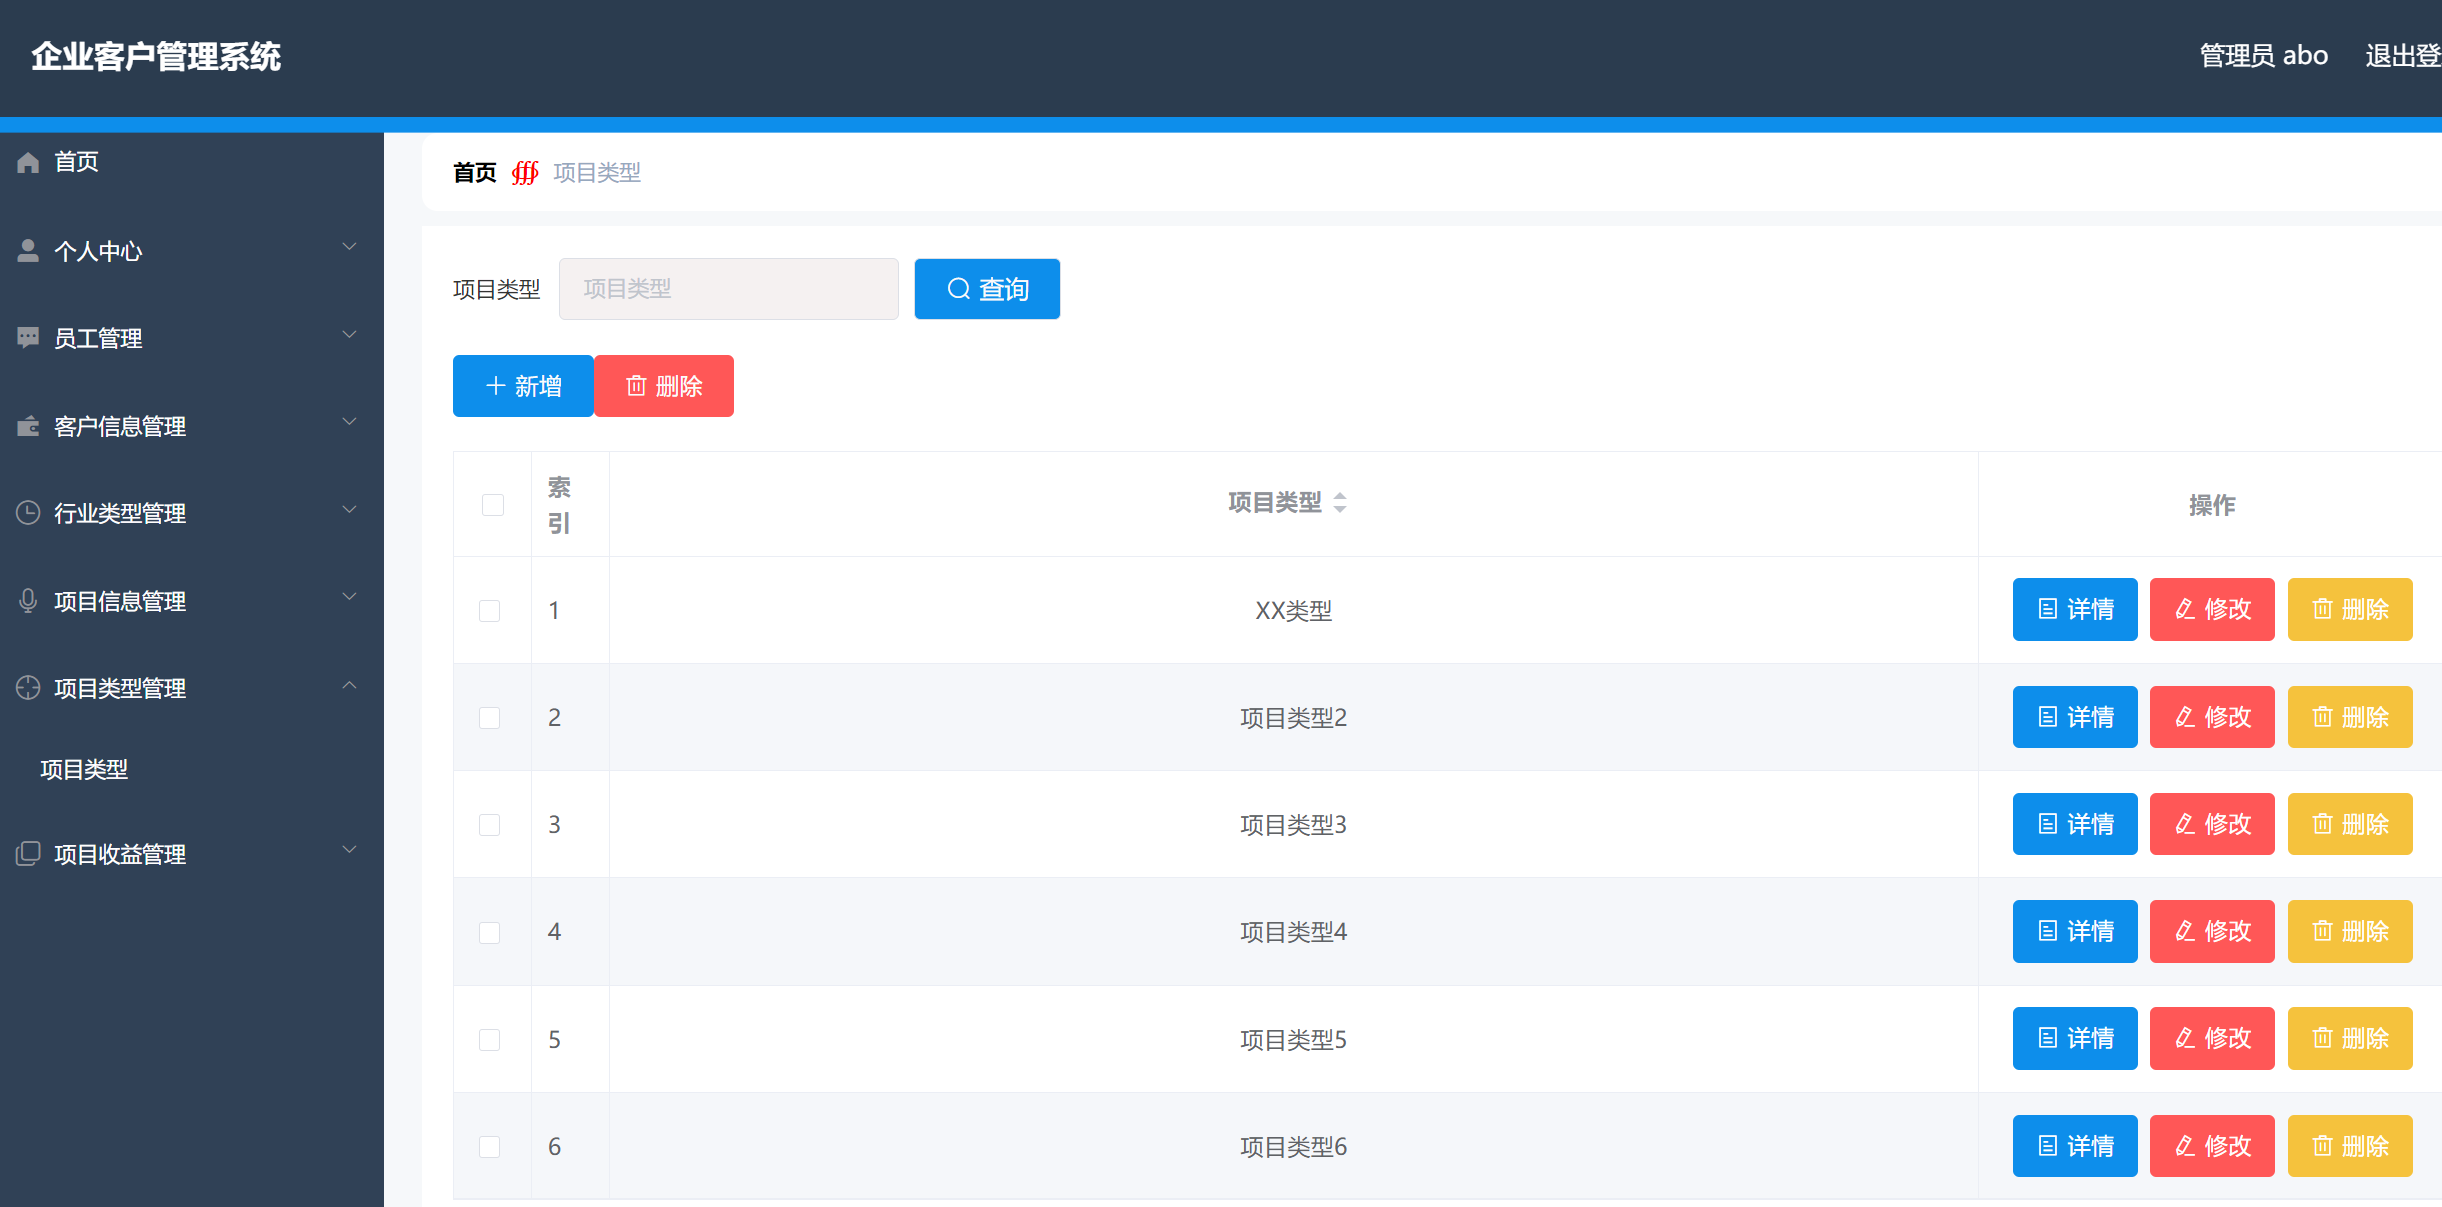The width and height of the screenshot is (2442, 1207).
Task: Expand the 员工管理 menu chevron
Action: [x=349, y=335]
